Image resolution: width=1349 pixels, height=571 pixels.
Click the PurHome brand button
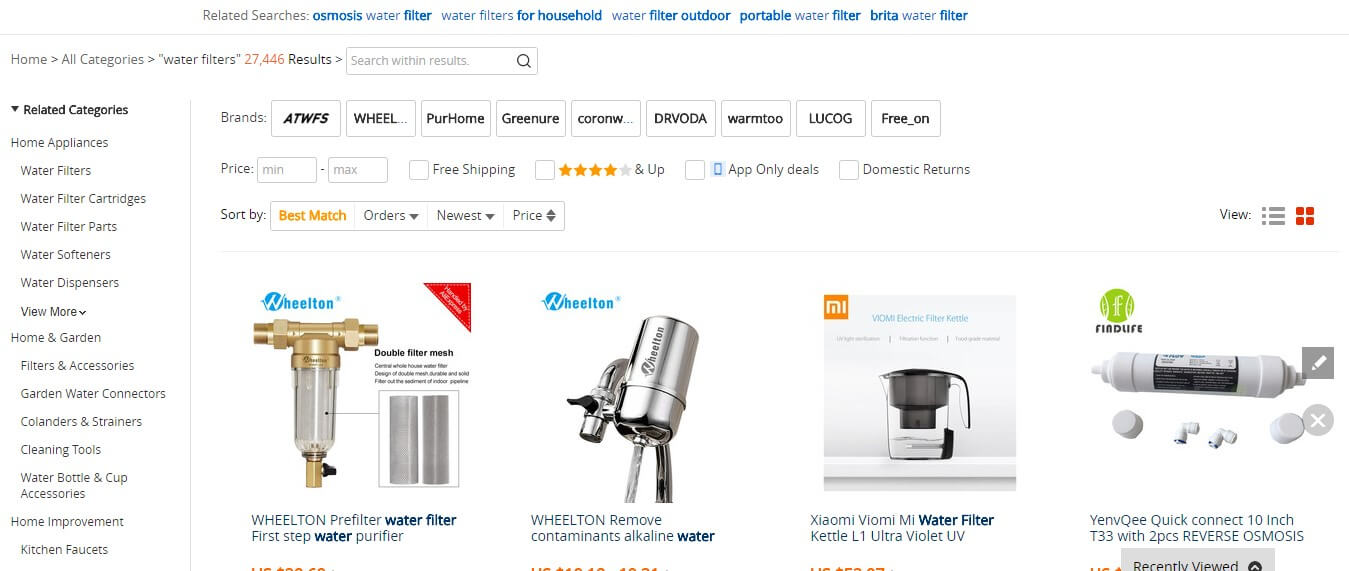coord(455,118)
